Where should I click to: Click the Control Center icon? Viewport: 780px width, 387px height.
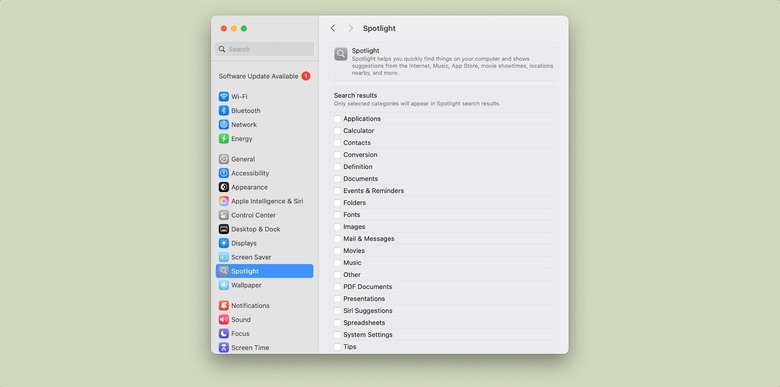coord(224,215)
